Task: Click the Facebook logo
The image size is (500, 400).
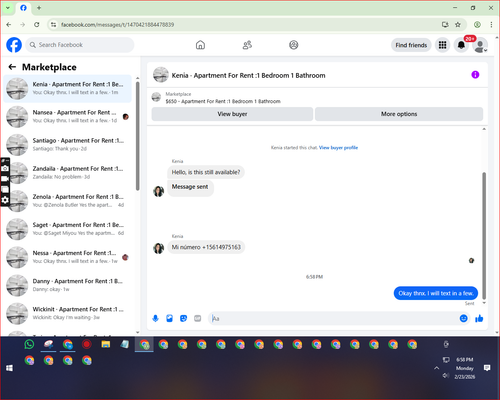Action: coord(14,45)
